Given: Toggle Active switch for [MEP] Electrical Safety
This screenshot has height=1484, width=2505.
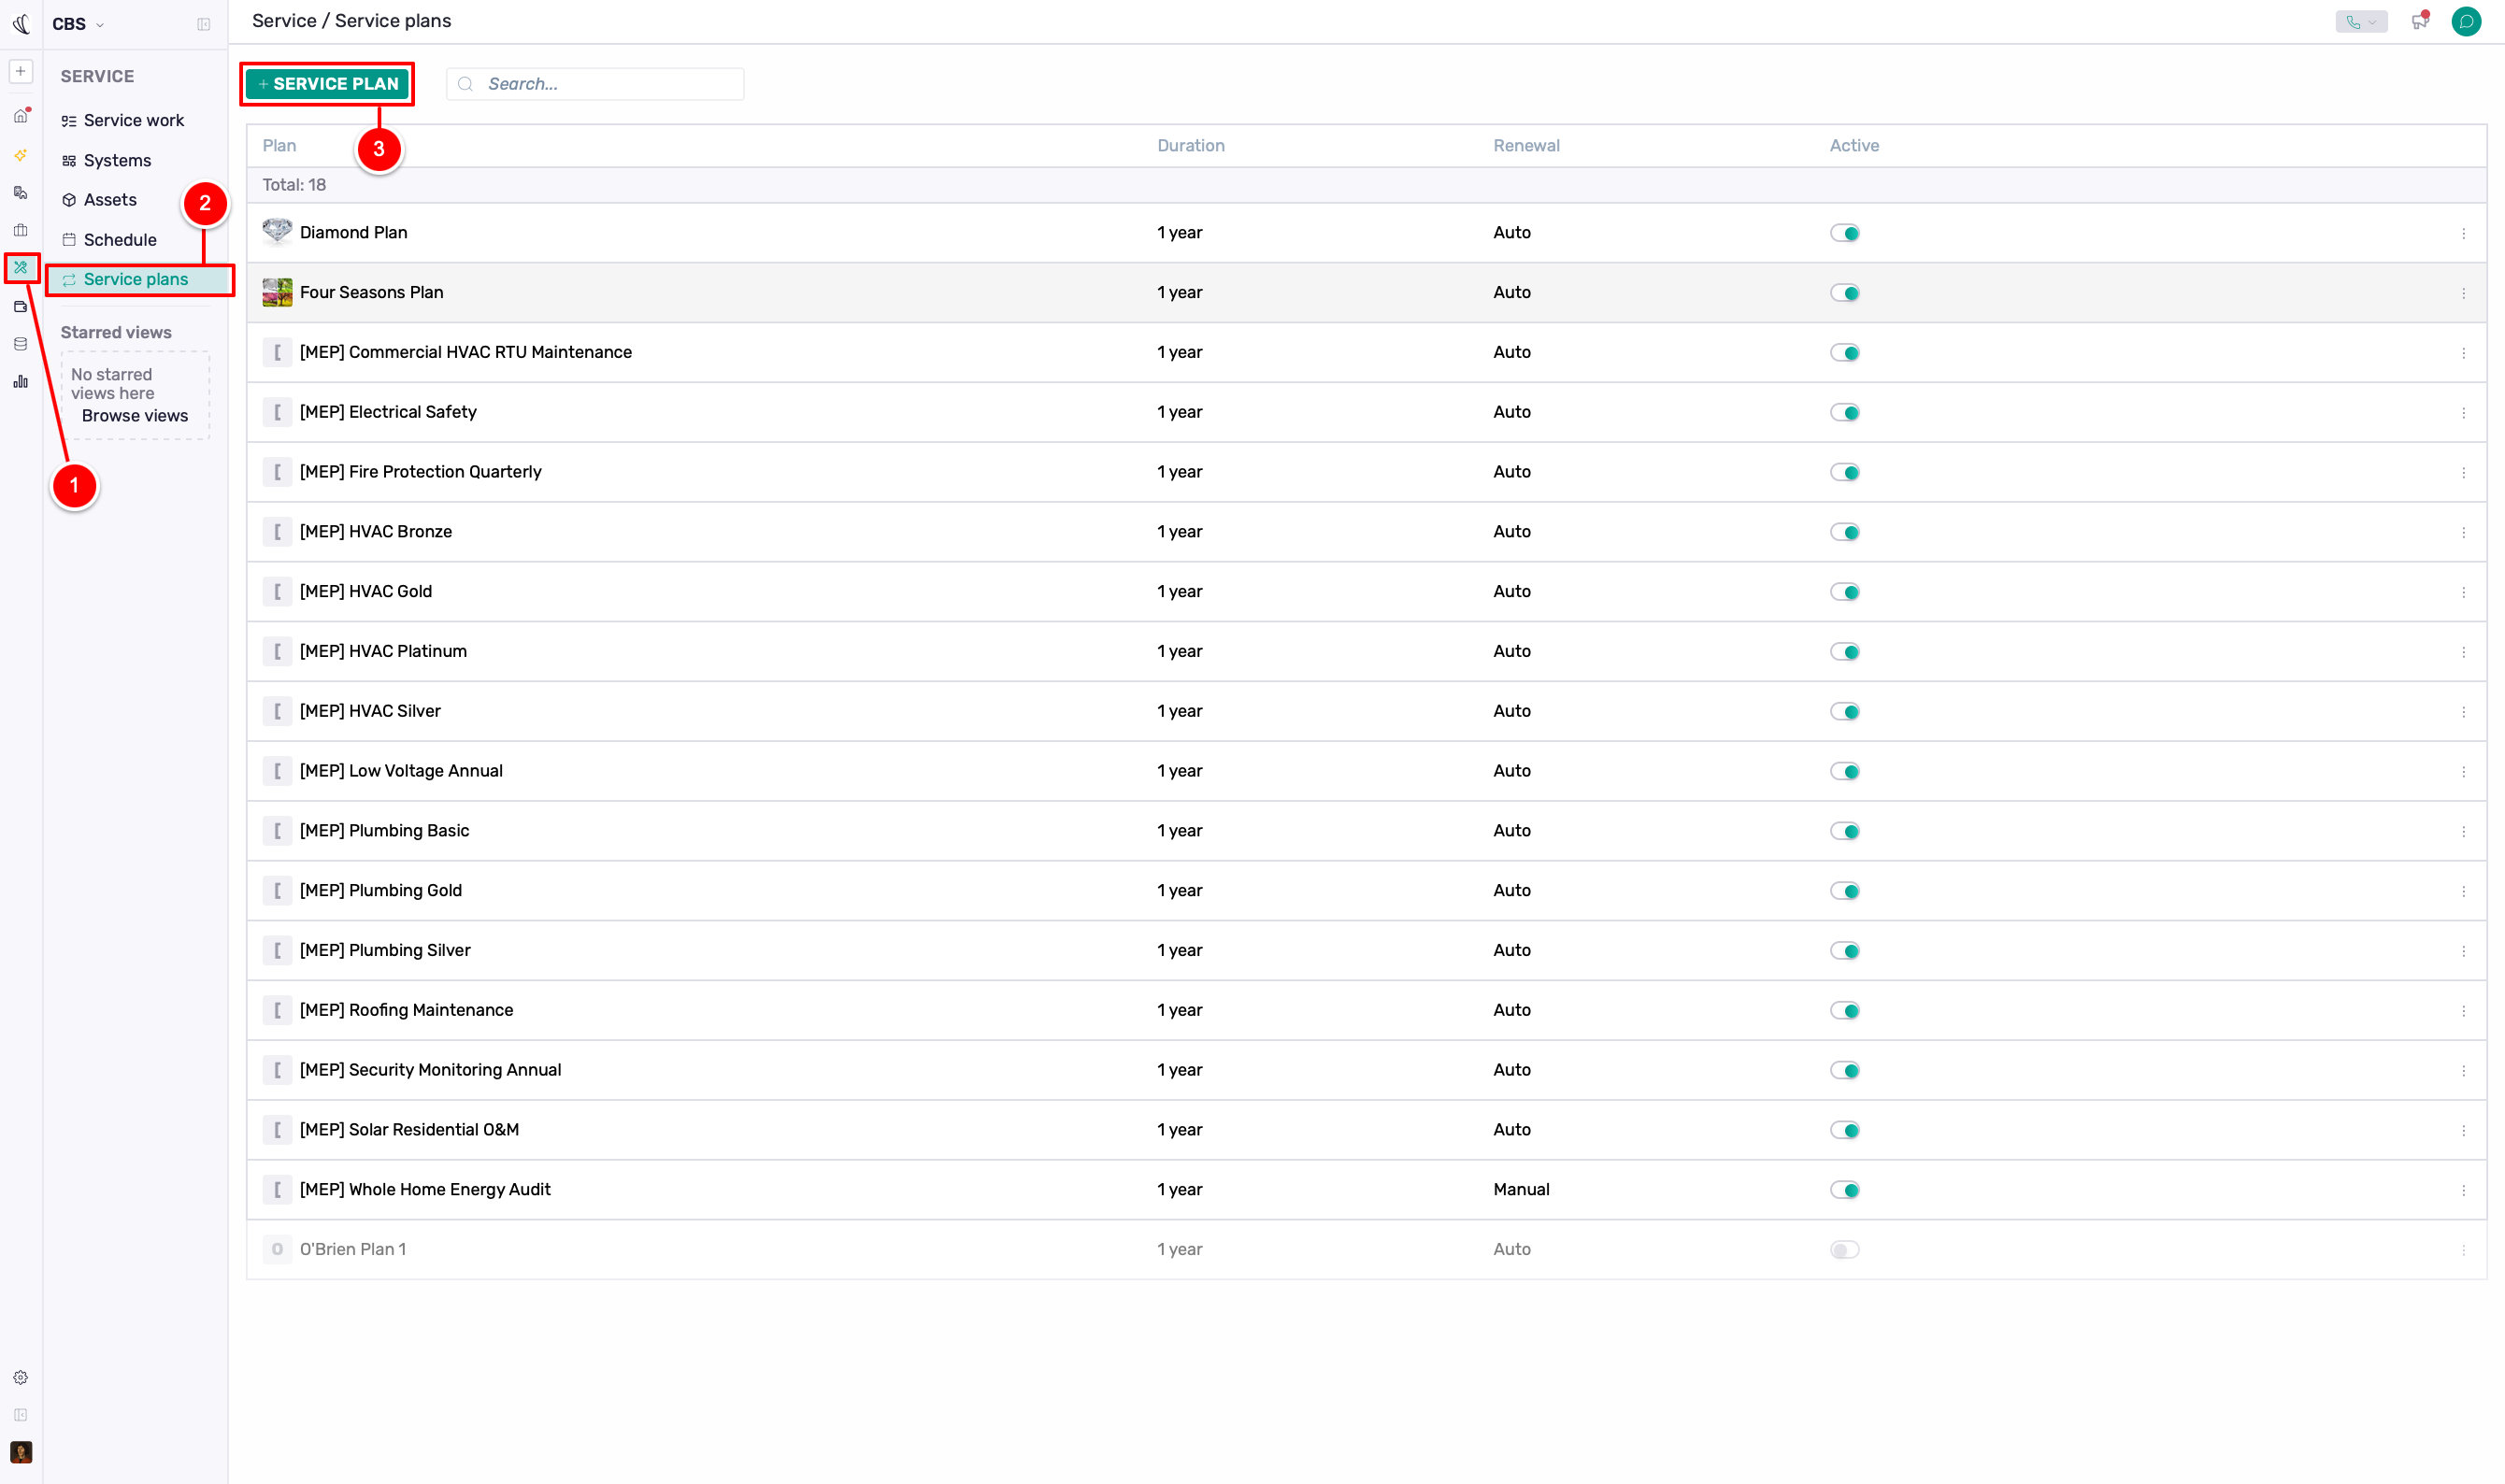Looking at the screenshot, I should [1844, 412].
